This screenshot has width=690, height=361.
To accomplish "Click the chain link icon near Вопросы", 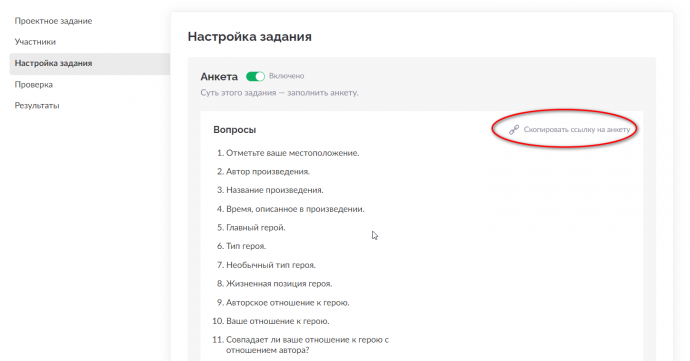I will click(x=514, y=129).
